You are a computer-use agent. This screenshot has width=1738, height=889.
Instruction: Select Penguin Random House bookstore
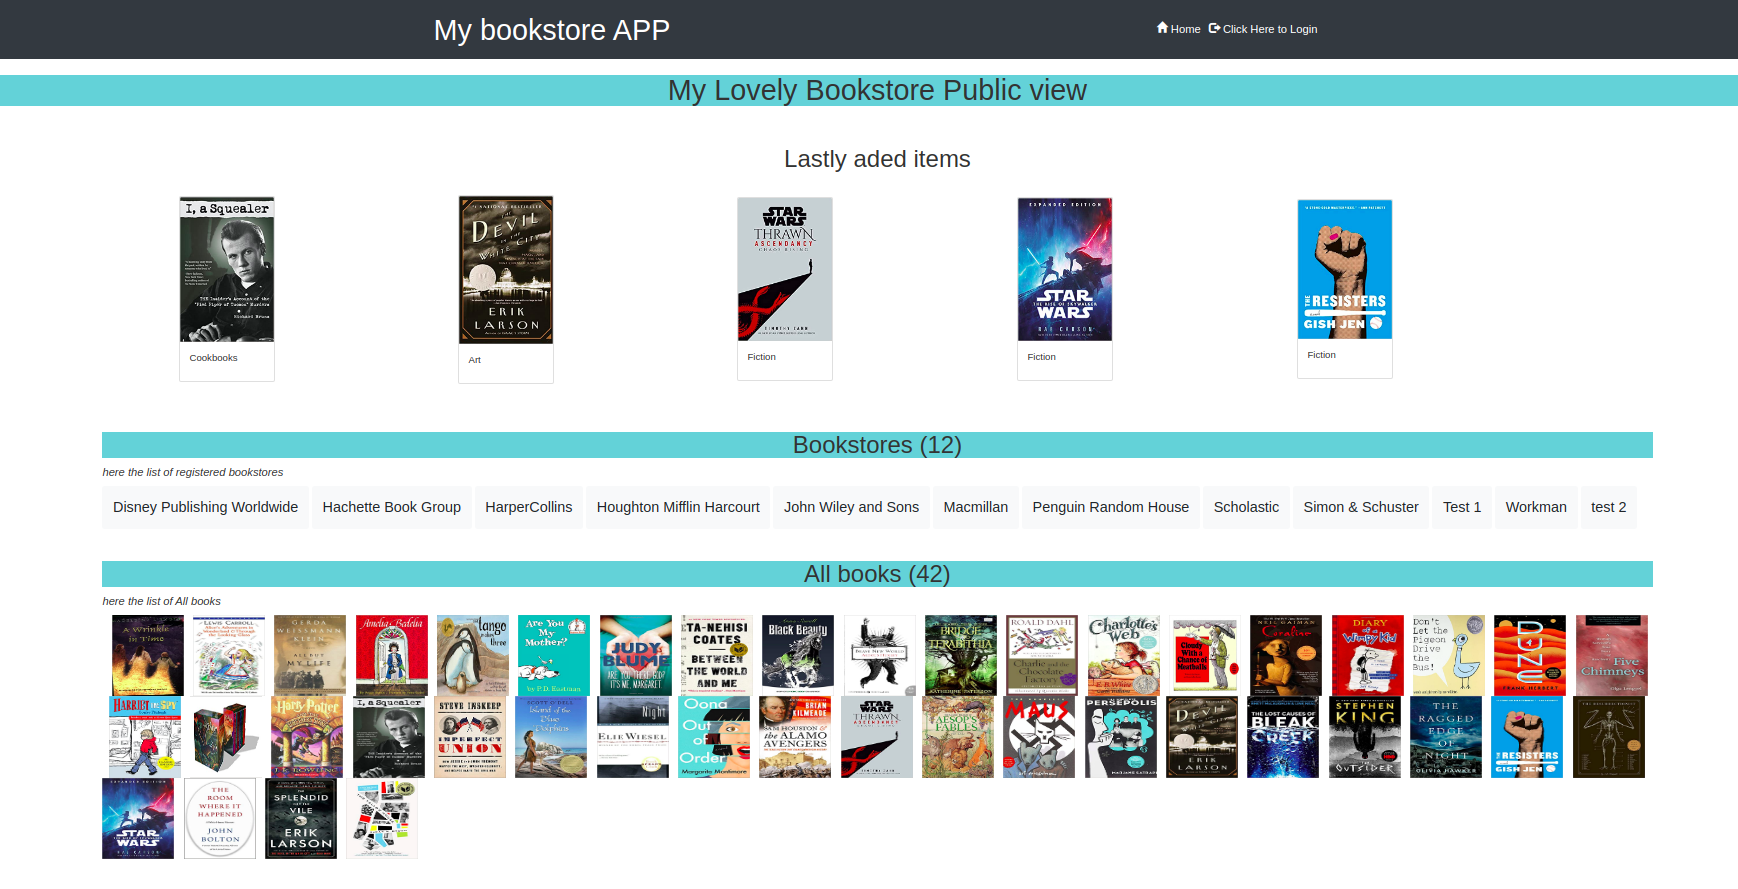(x=1111, y=507)
